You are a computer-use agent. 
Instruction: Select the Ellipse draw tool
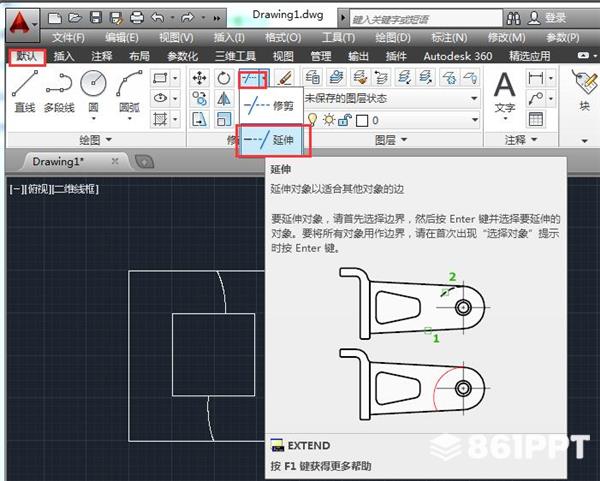tap(160, 98)
